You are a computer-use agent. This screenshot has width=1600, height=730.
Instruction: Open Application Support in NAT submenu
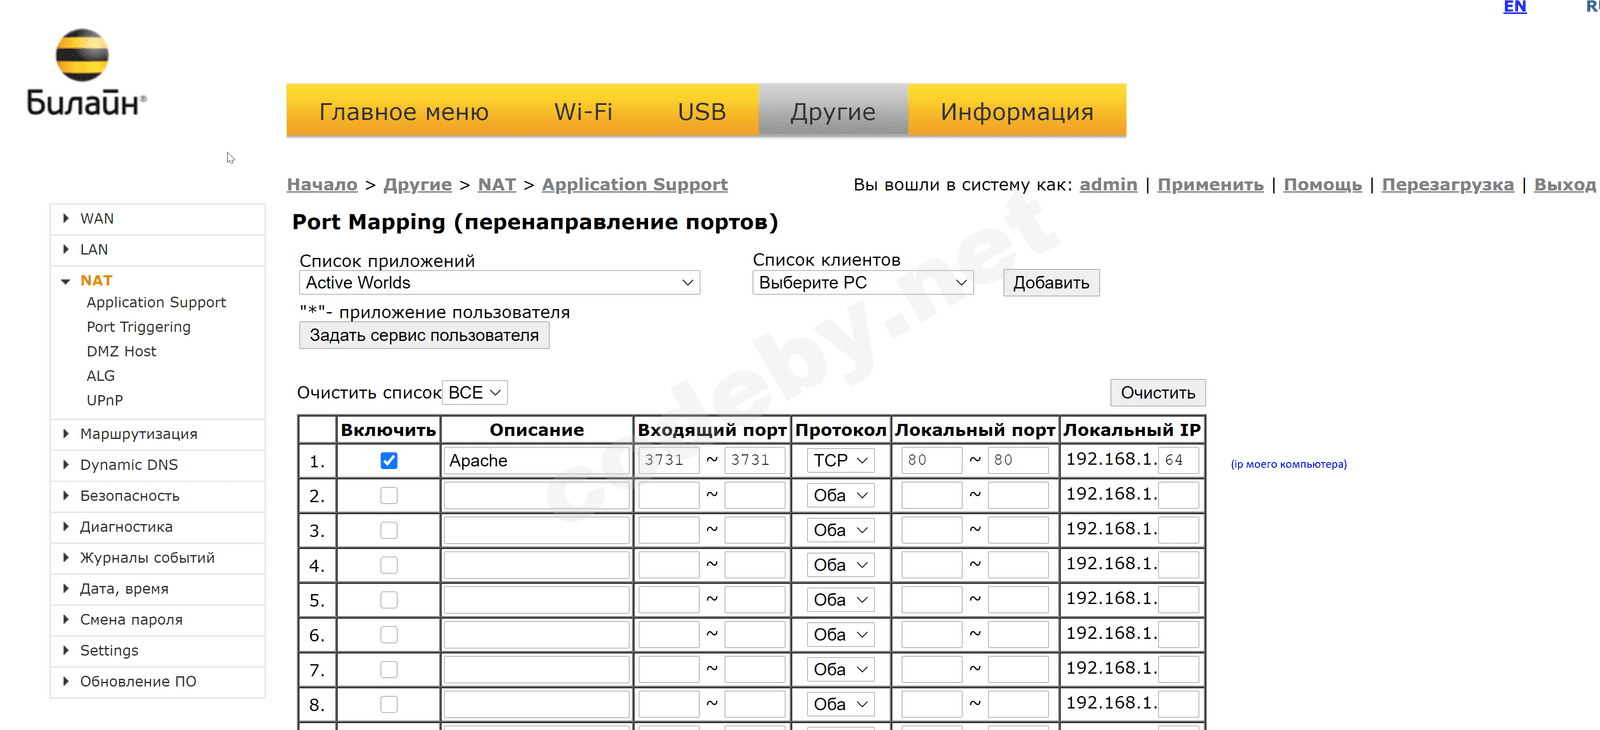tap(156, 302)
